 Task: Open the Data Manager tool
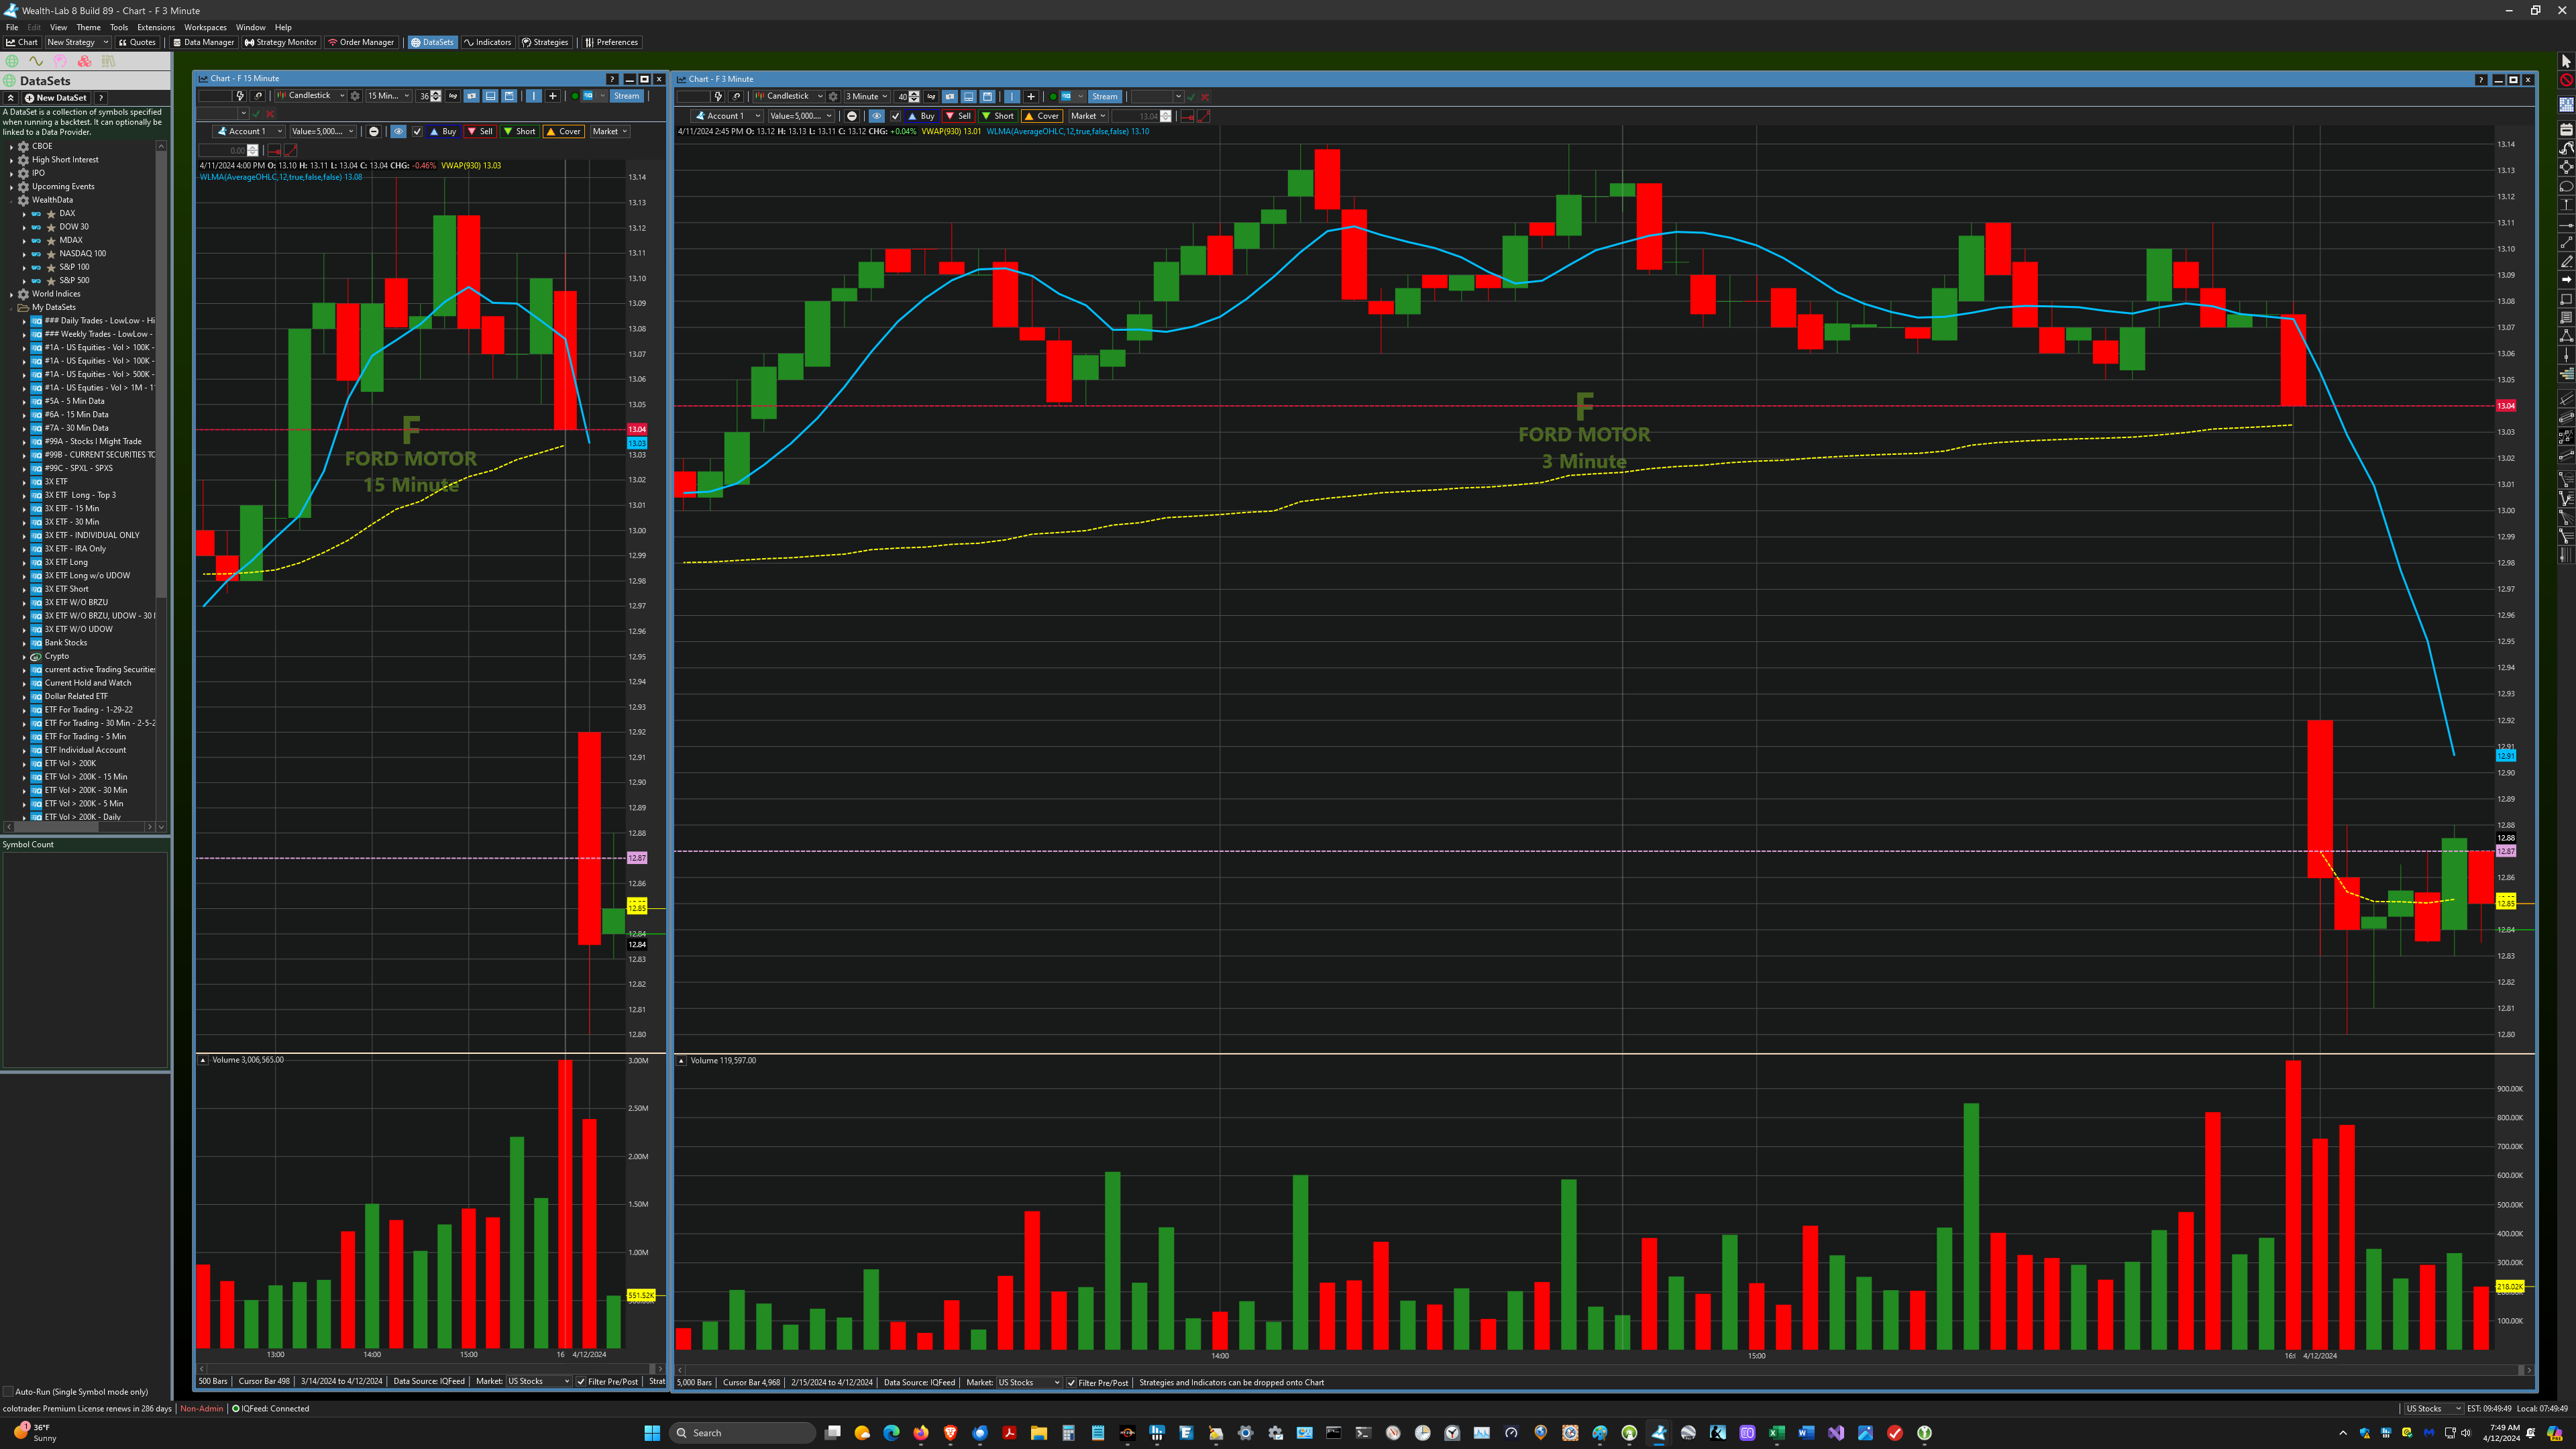click(x=203, y=42)
